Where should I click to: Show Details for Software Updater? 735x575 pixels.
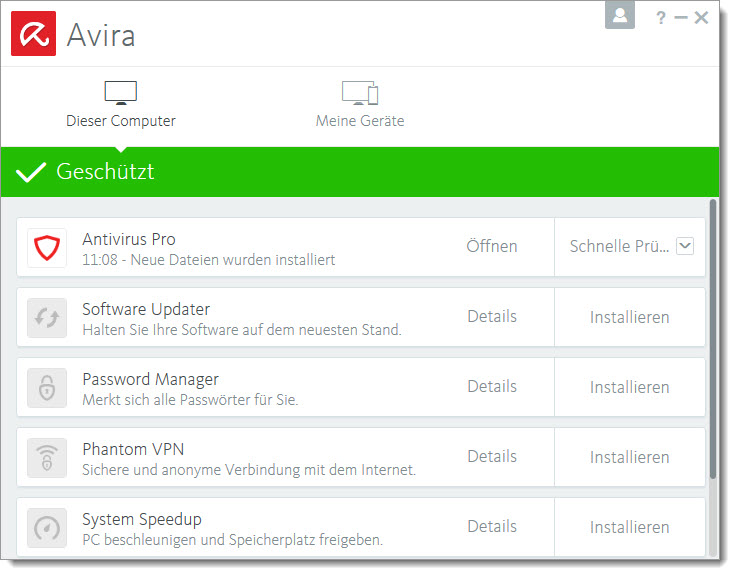click(492, 316)
